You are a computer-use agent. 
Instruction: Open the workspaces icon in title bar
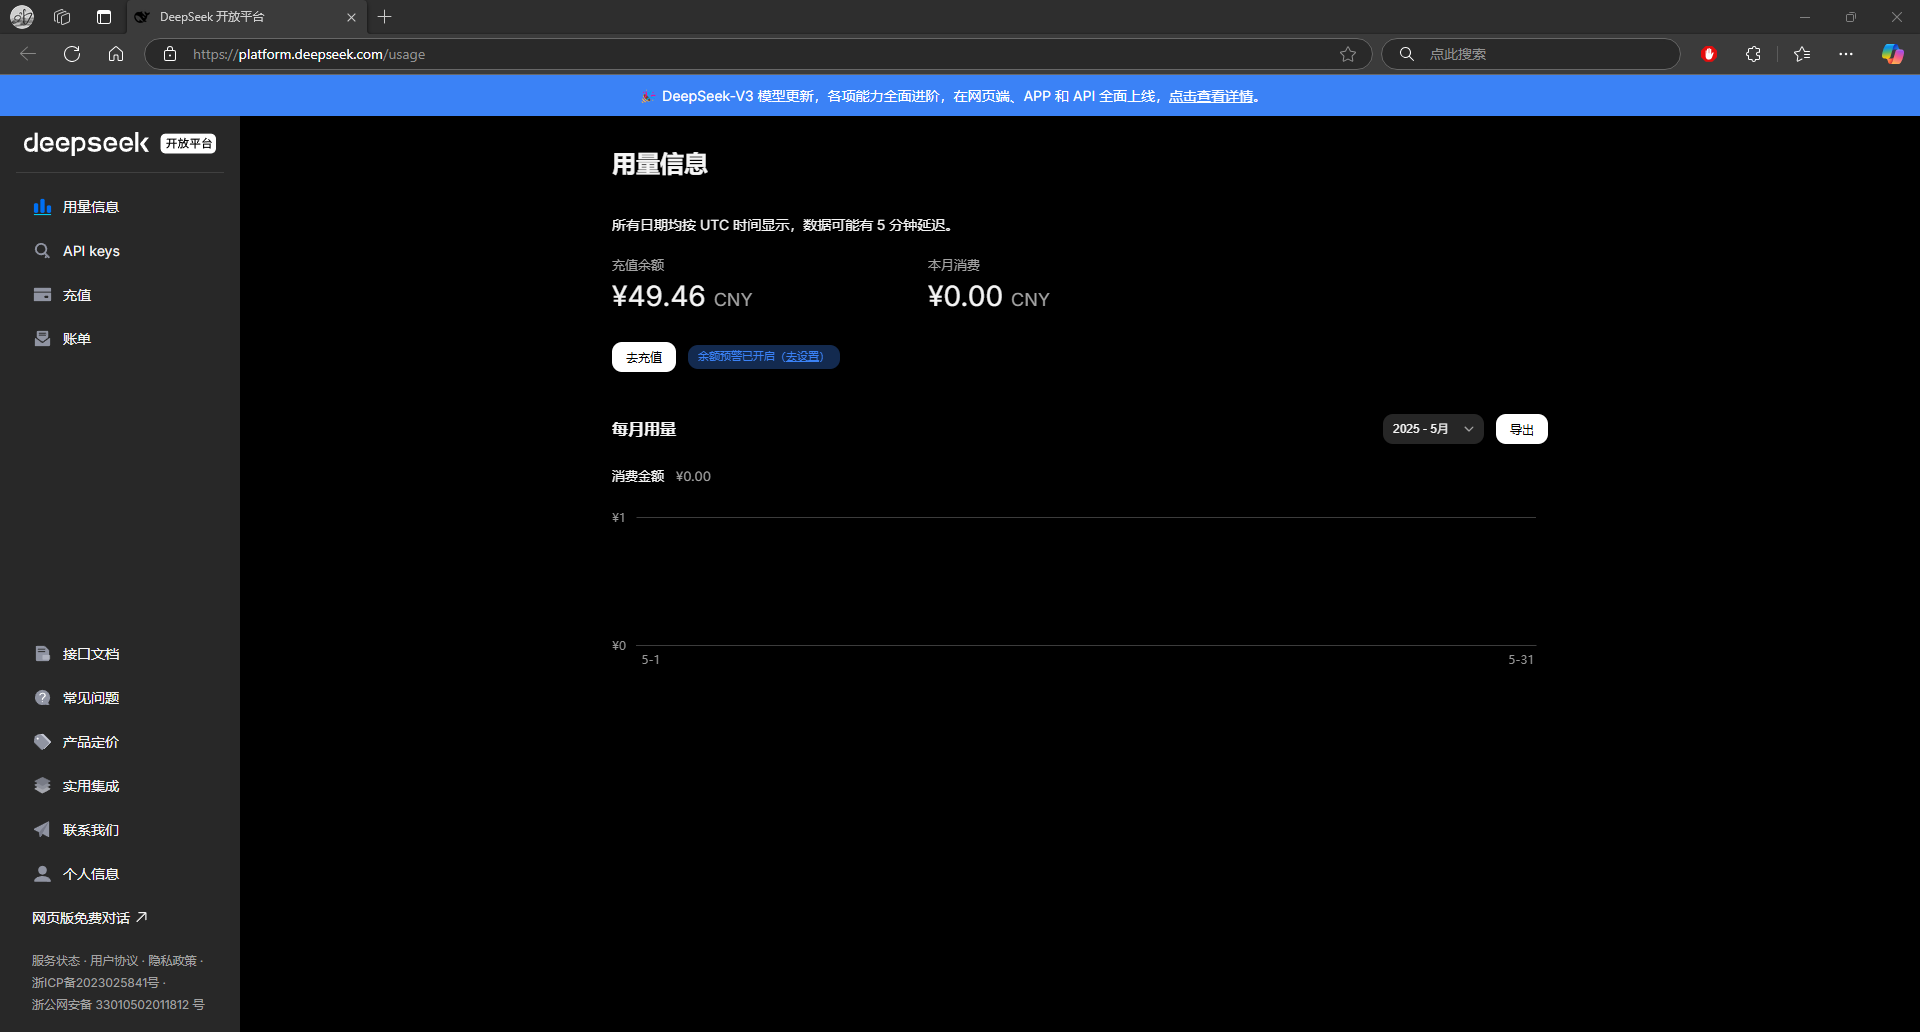tap(62, 17)
